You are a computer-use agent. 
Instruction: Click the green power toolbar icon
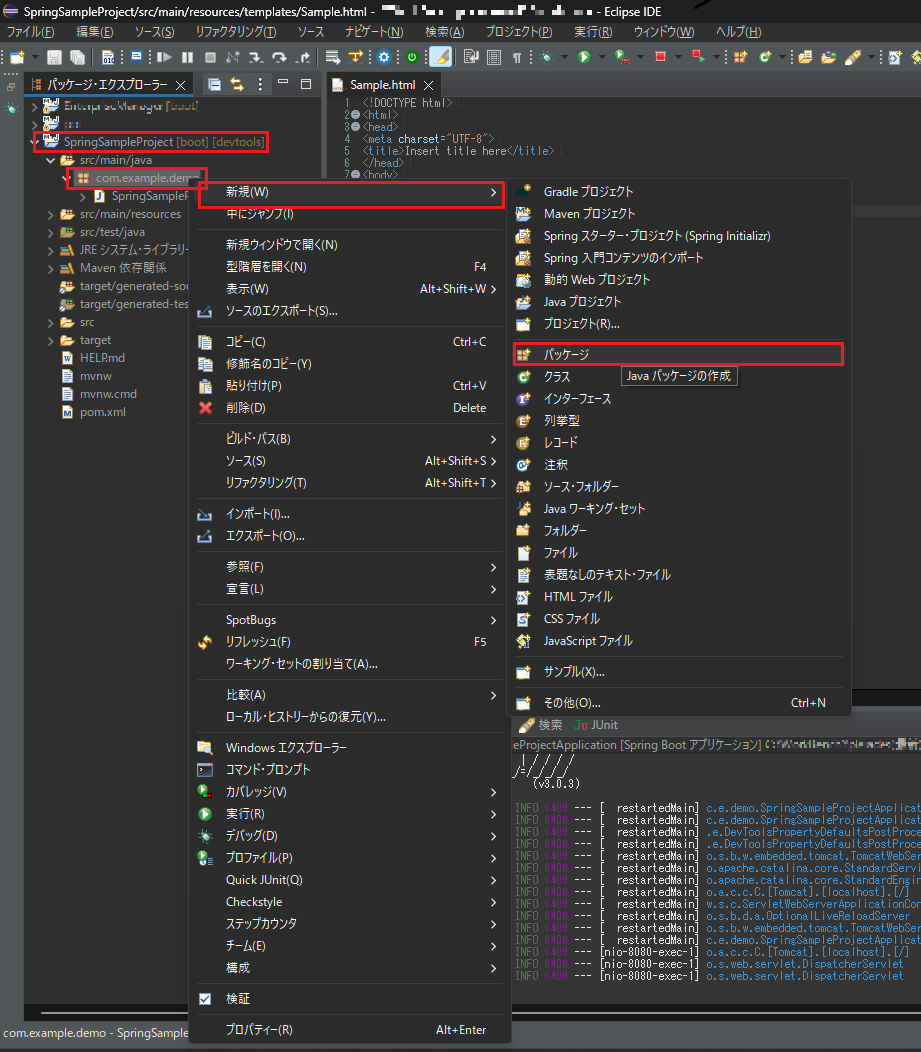412,58
